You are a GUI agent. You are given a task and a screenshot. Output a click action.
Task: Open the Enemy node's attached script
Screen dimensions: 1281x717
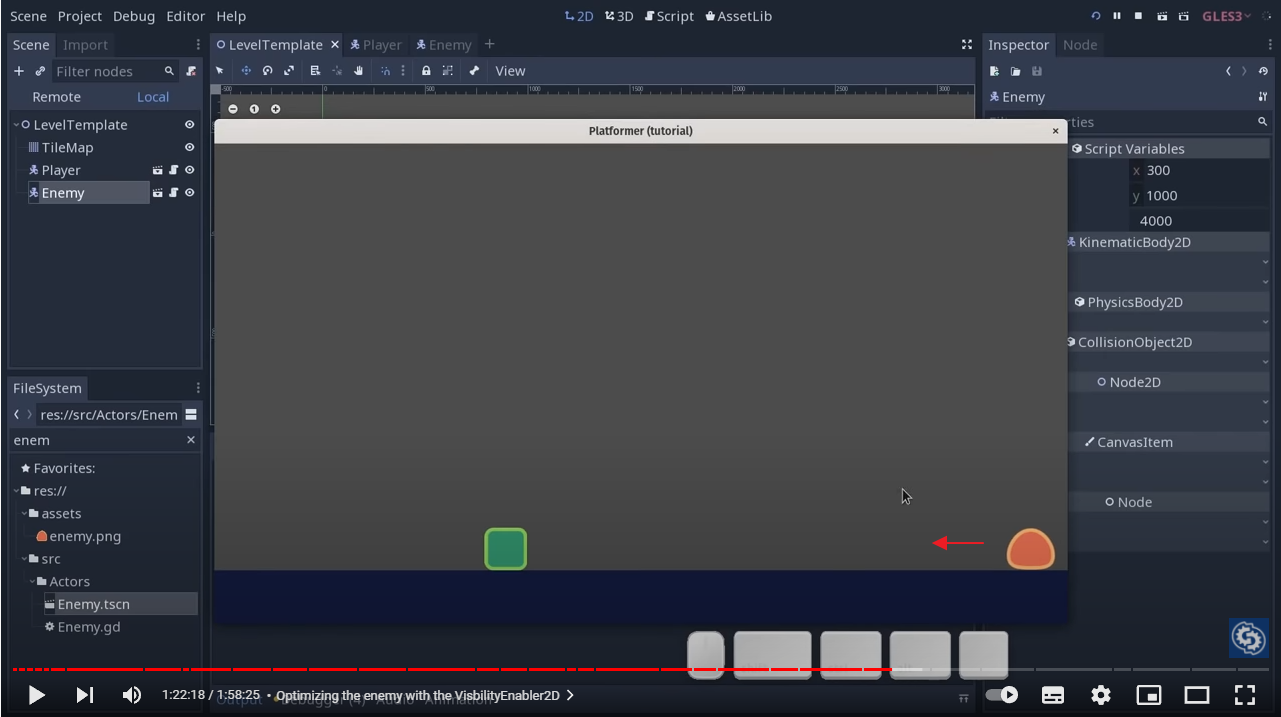[173, 193]
